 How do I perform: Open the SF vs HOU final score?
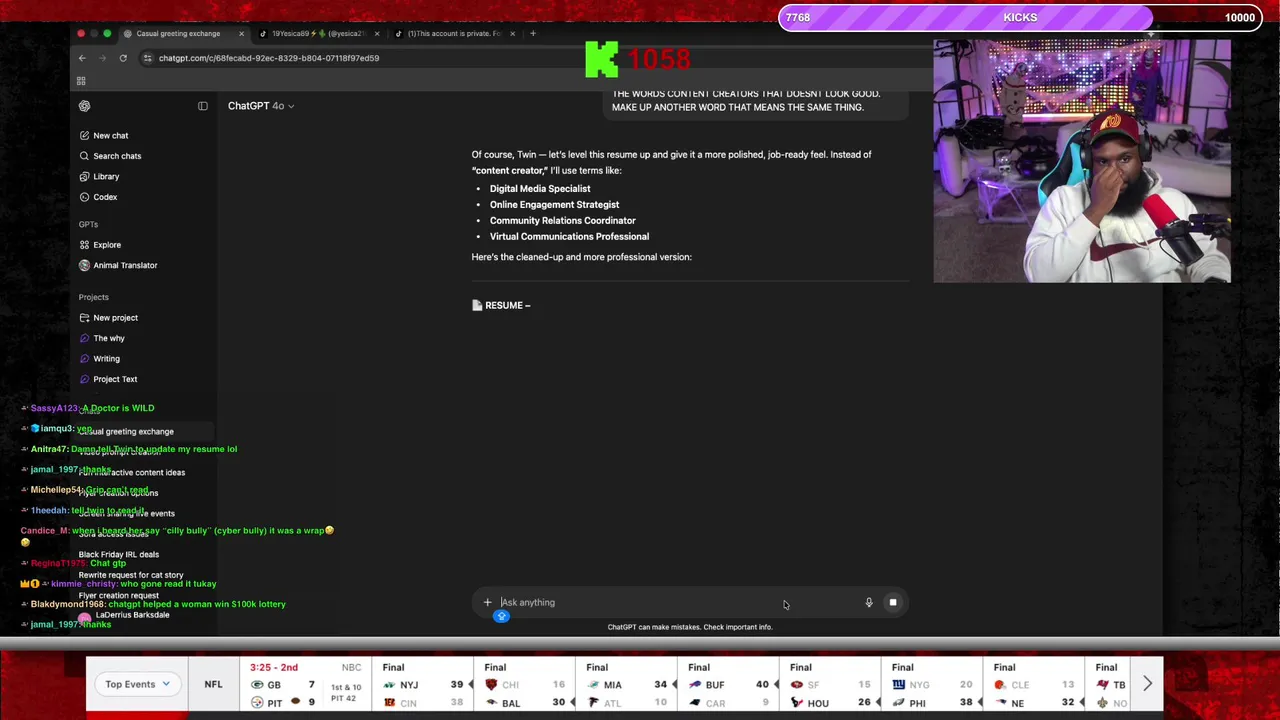coord(831,685)
